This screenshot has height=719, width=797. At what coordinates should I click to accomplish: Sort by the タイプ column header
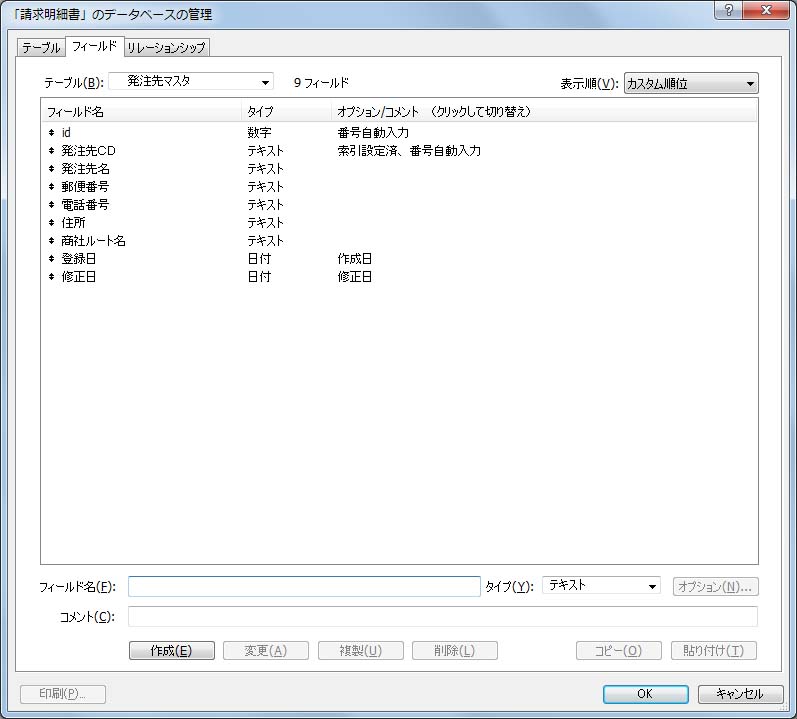pos(286,111)
